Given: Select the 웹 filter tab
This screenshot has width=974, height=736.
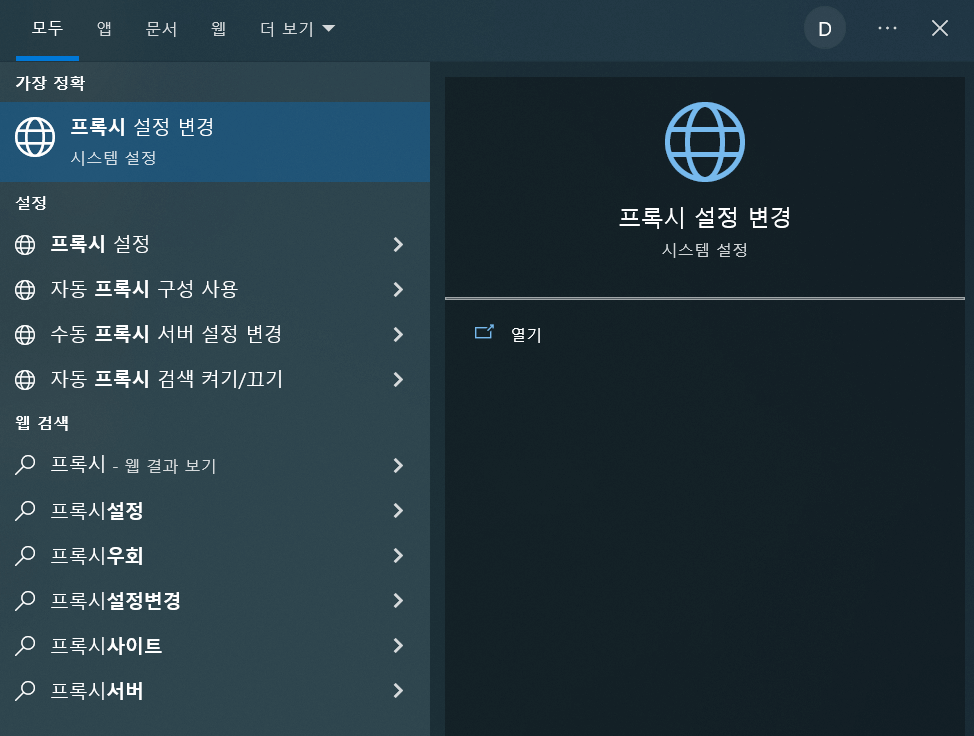Looking at the screenshot, I should [x=218, y=29].
